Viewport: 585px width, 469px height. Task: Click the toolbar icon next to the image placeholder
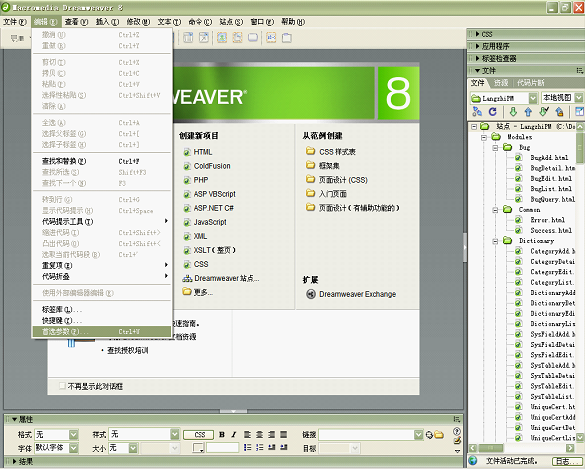tap(237, 38)
